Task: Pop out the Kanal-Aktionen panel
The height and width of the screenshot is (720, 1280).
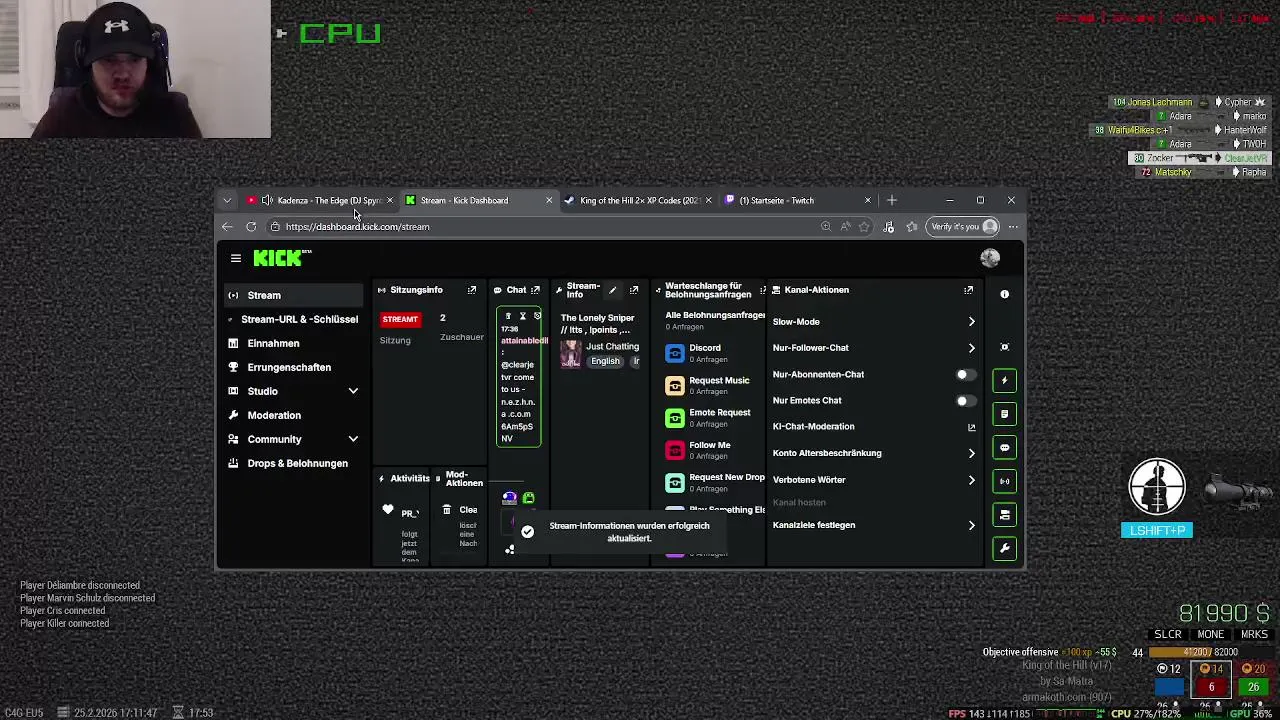Action: (968, 290)
